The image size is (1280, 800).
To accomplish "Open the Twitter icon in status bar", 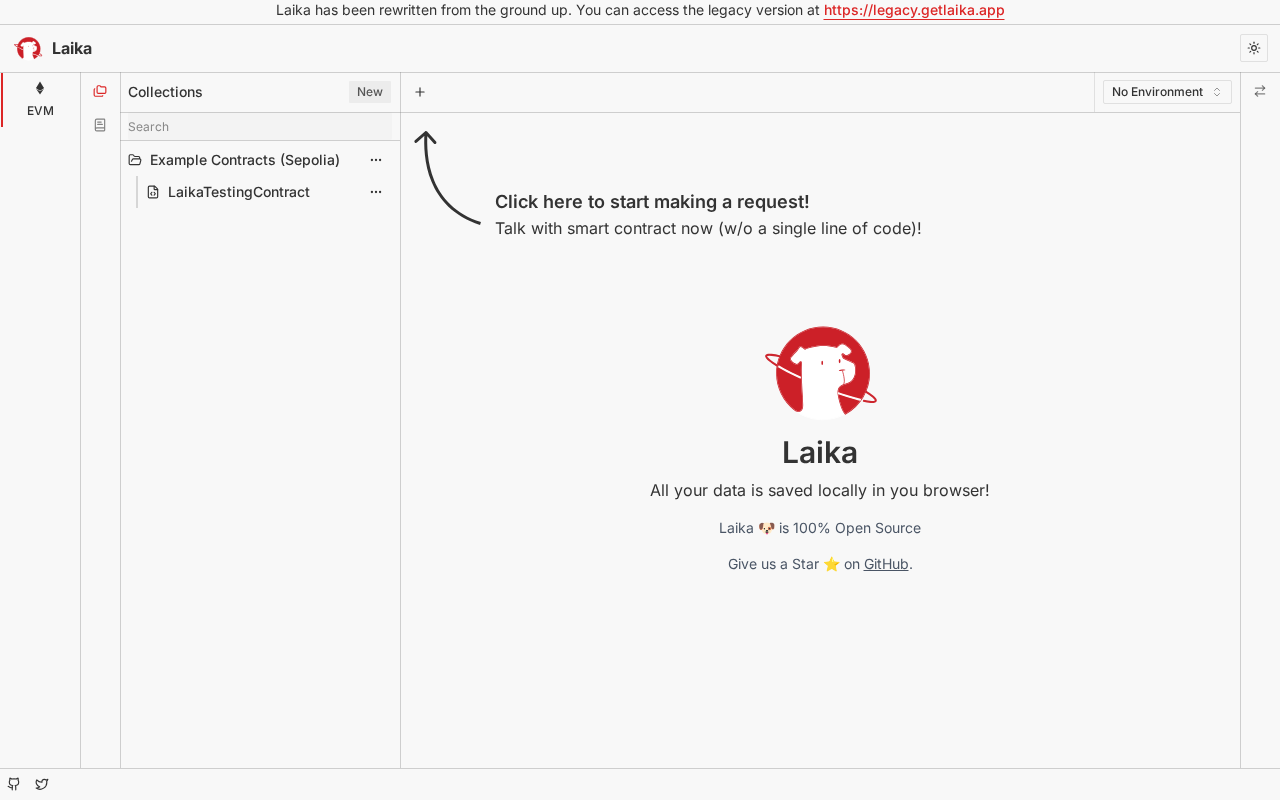I will tap(42, 784).
